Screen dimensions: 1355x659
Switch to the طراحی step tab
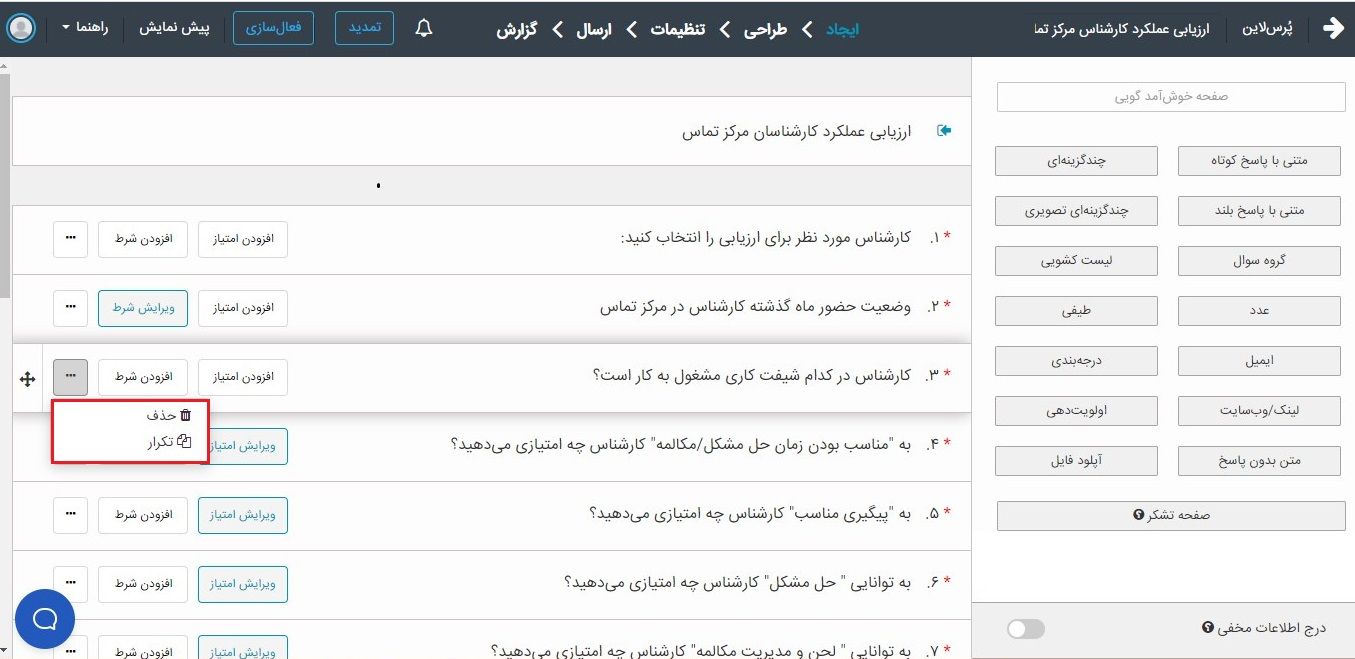tap(764, 29)
